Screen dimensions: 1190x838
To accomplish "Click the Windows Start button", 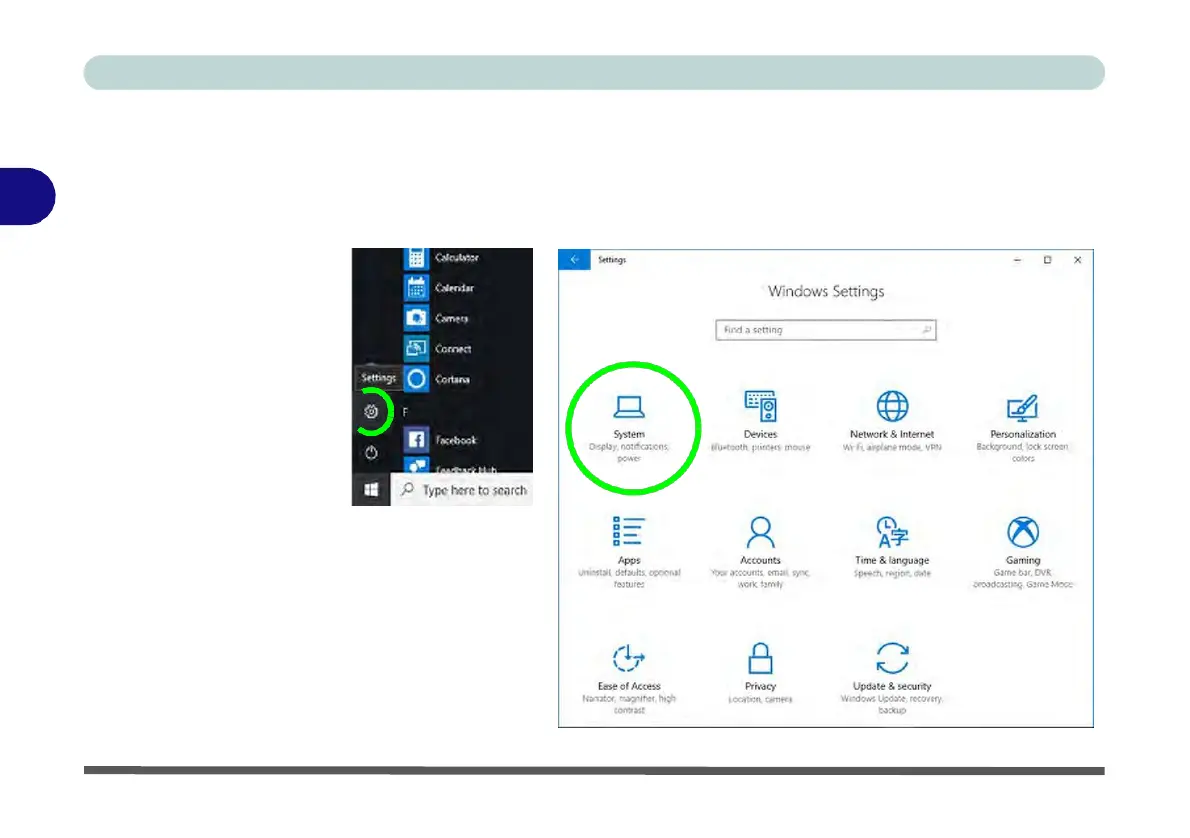I will click(x=371, y=490).
